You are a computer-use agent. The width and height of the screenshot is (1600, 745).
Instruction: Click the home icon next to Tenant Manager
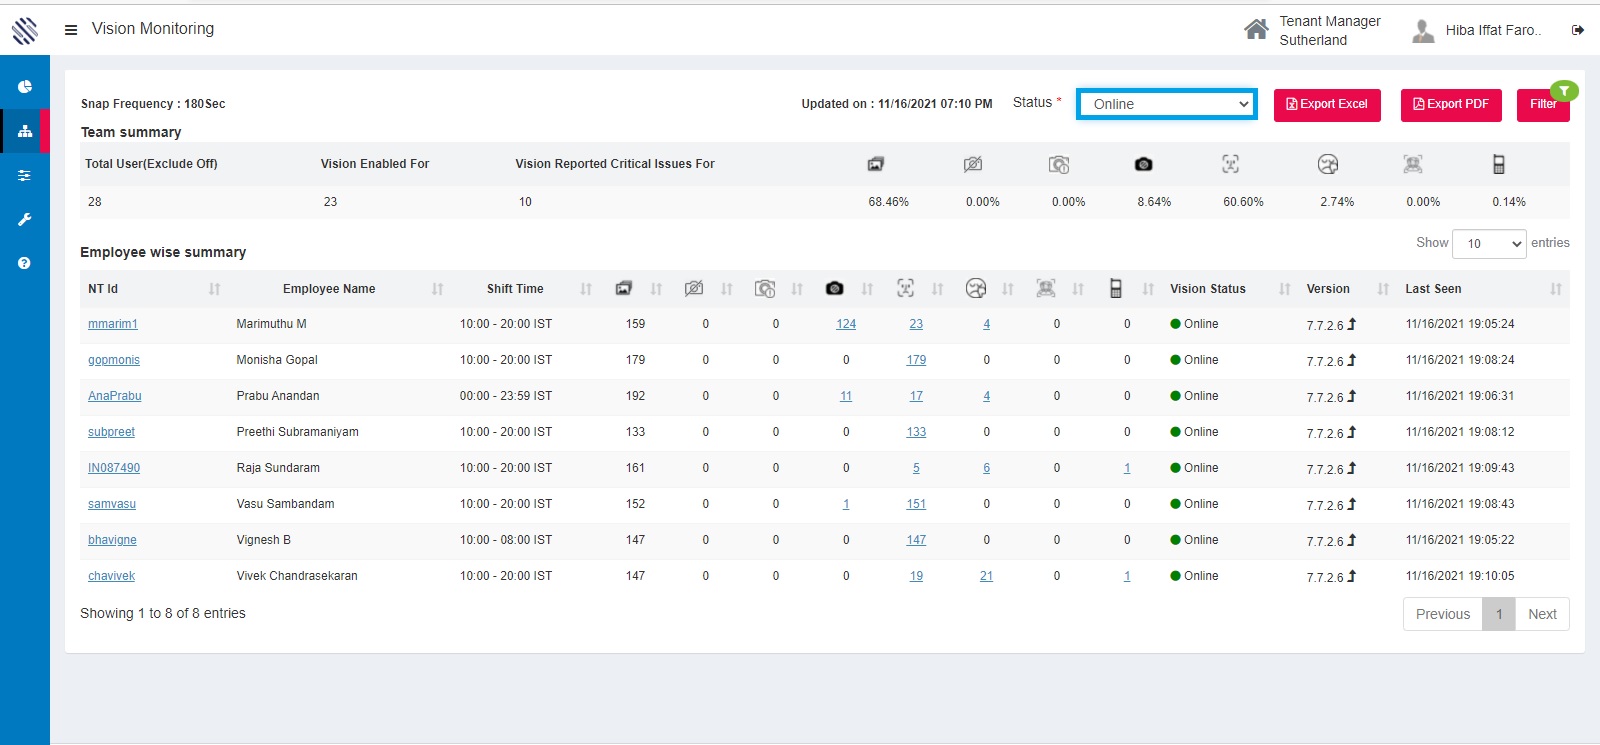[x=1256, y=30]
